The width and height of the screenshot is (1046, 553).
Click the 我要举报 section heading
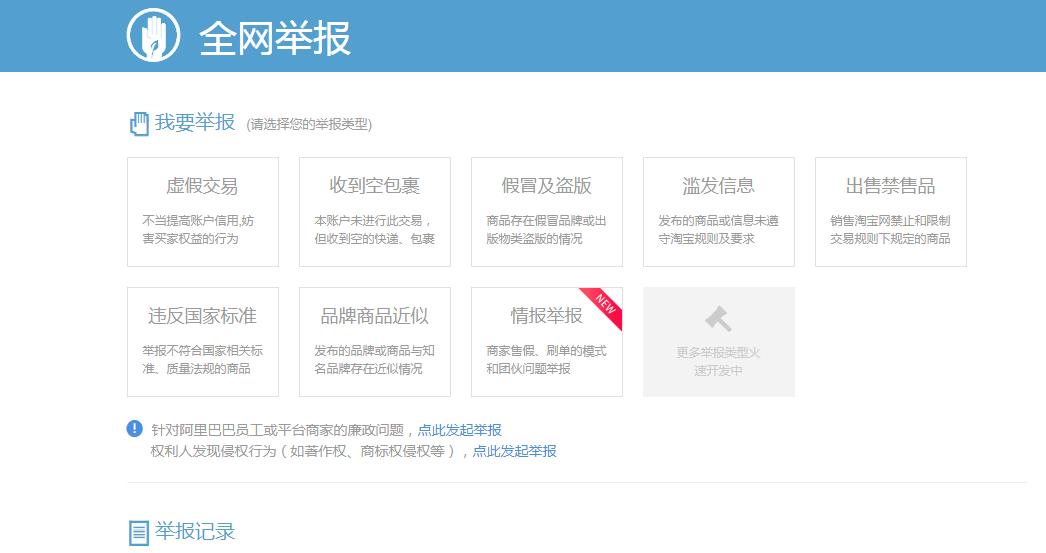pos(195,122)
